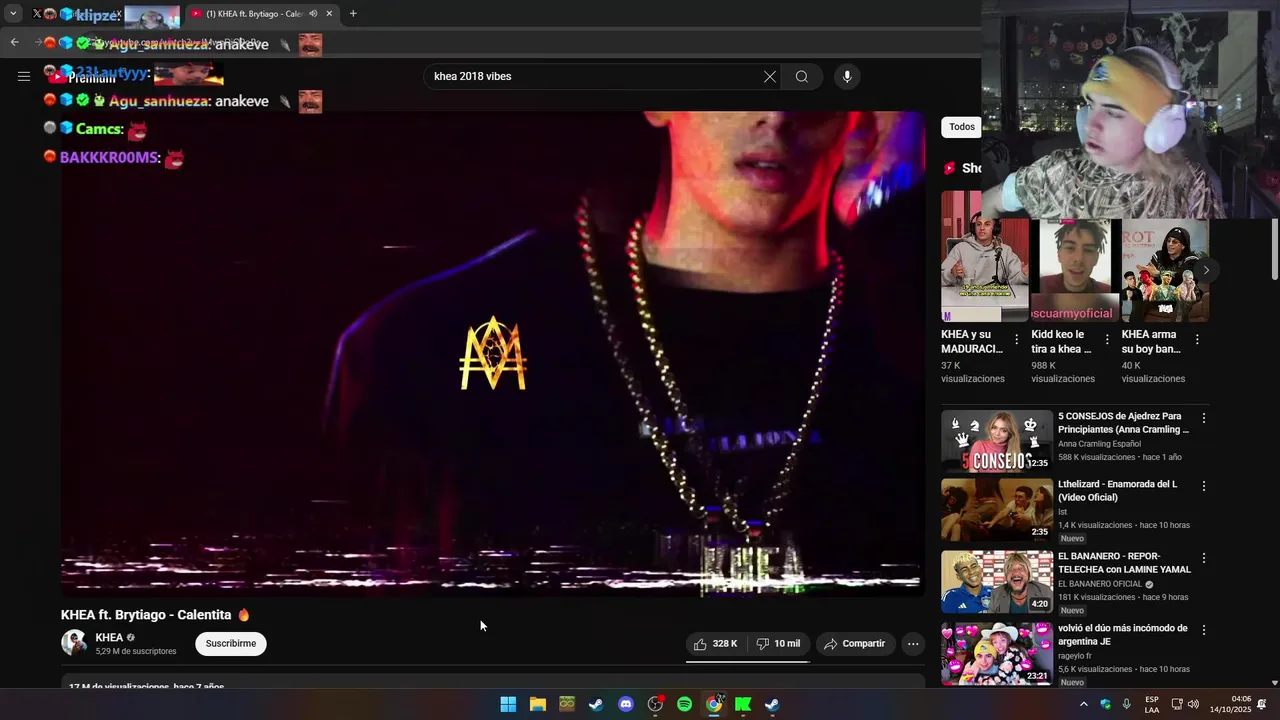This screenshot has height=720, width=1280.
Task: Subscribe to KHEA with Suscribirme
Action: tap(231, 644)
